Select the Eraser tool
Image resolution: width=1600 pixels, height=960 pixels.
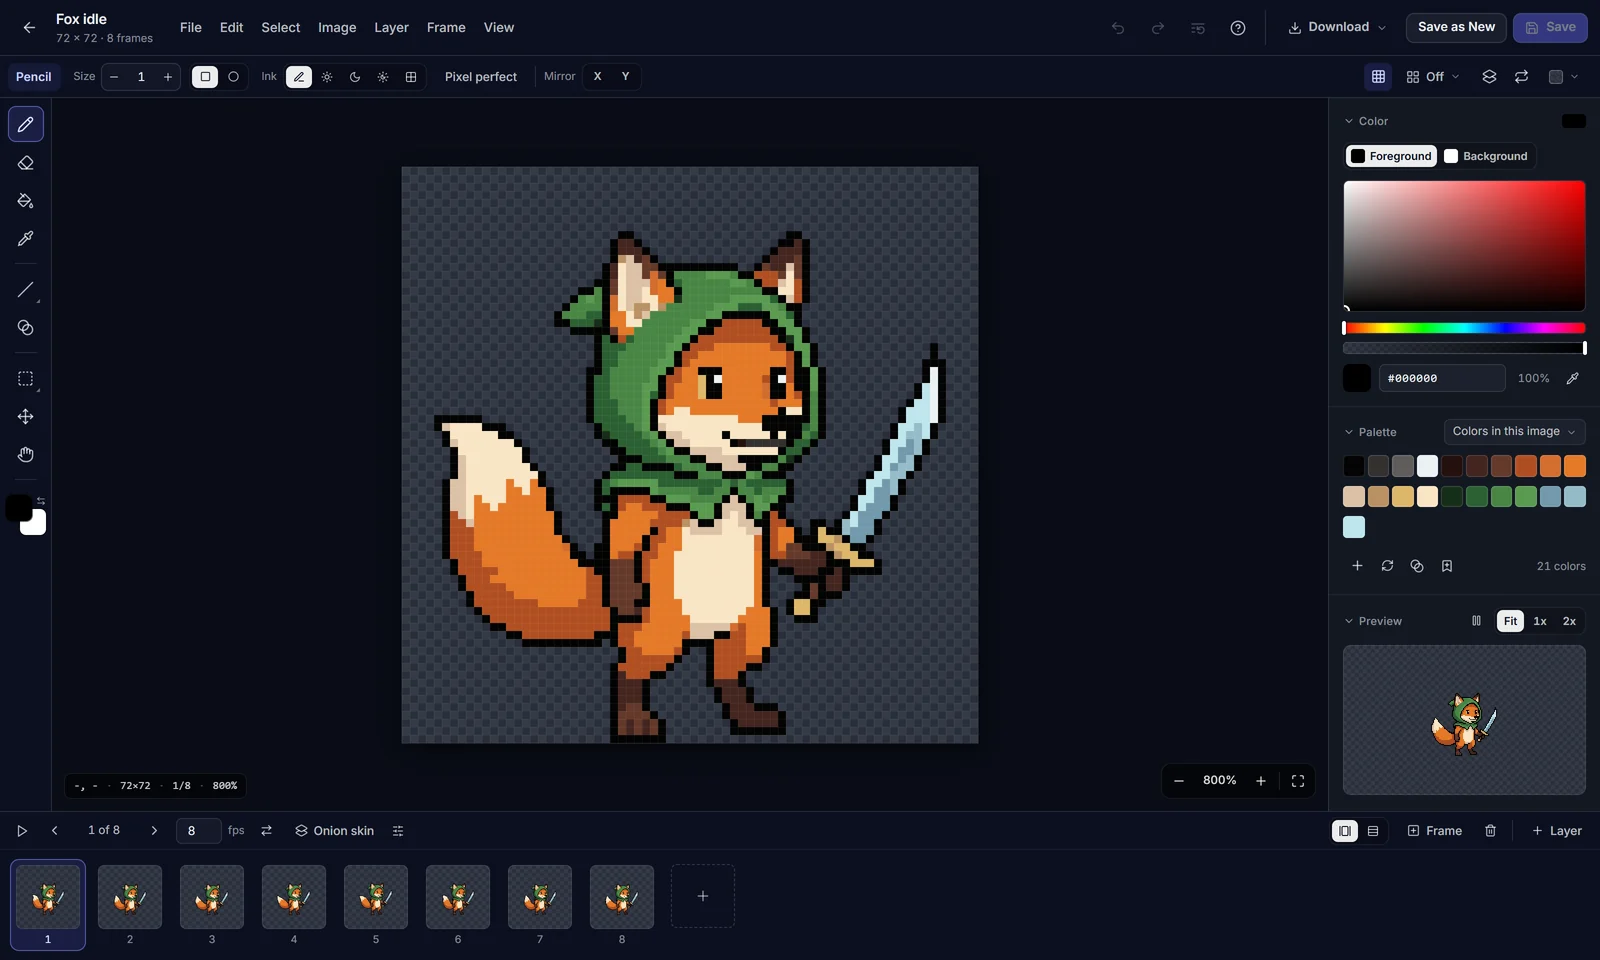point(26,163)
